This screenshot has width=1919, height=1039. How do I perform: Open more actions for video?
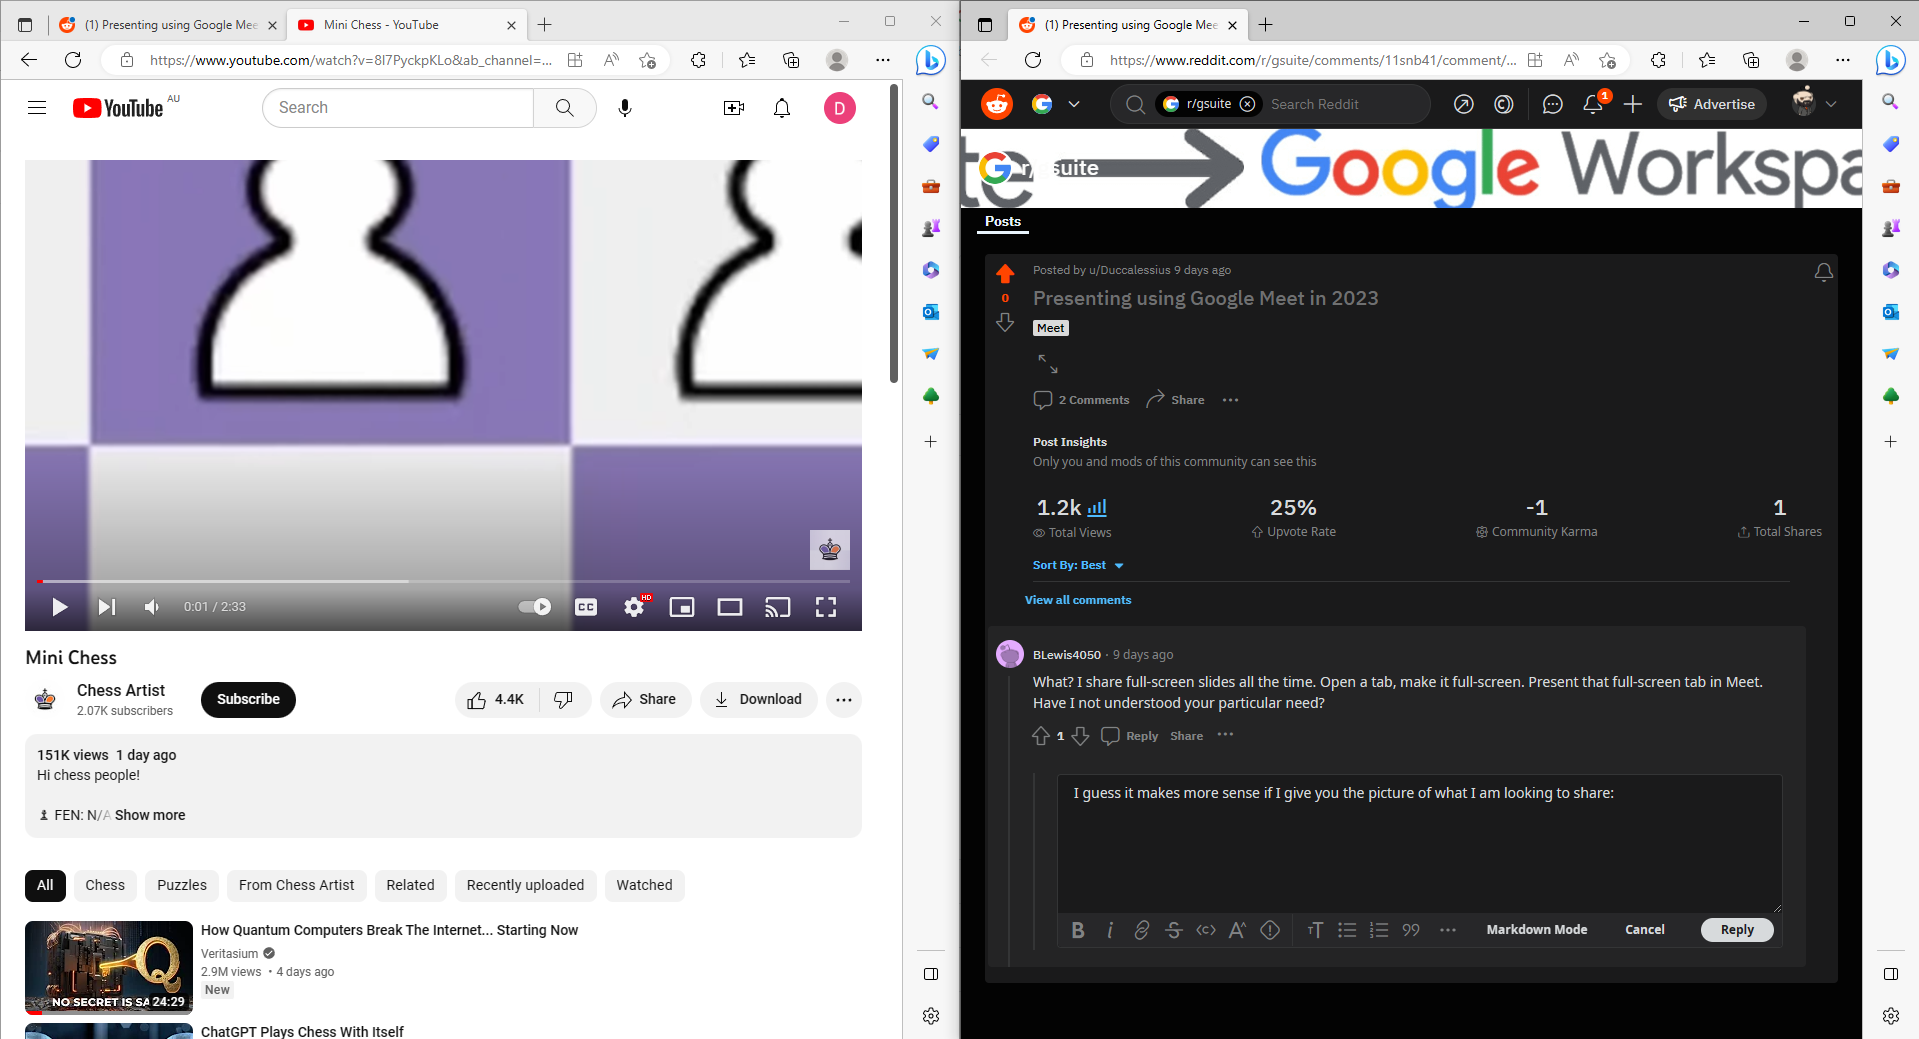(844, 700)
